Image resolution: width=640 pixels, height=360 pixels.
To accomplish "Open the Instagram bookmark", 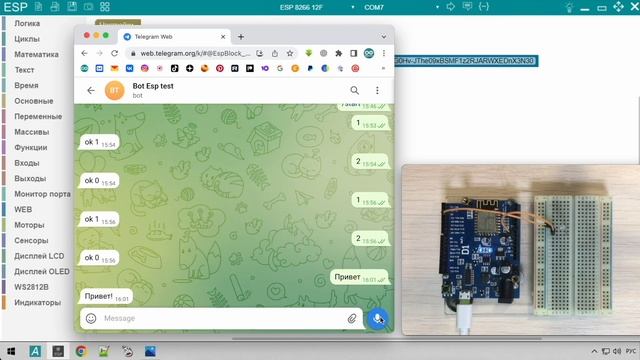I will 144,69.
